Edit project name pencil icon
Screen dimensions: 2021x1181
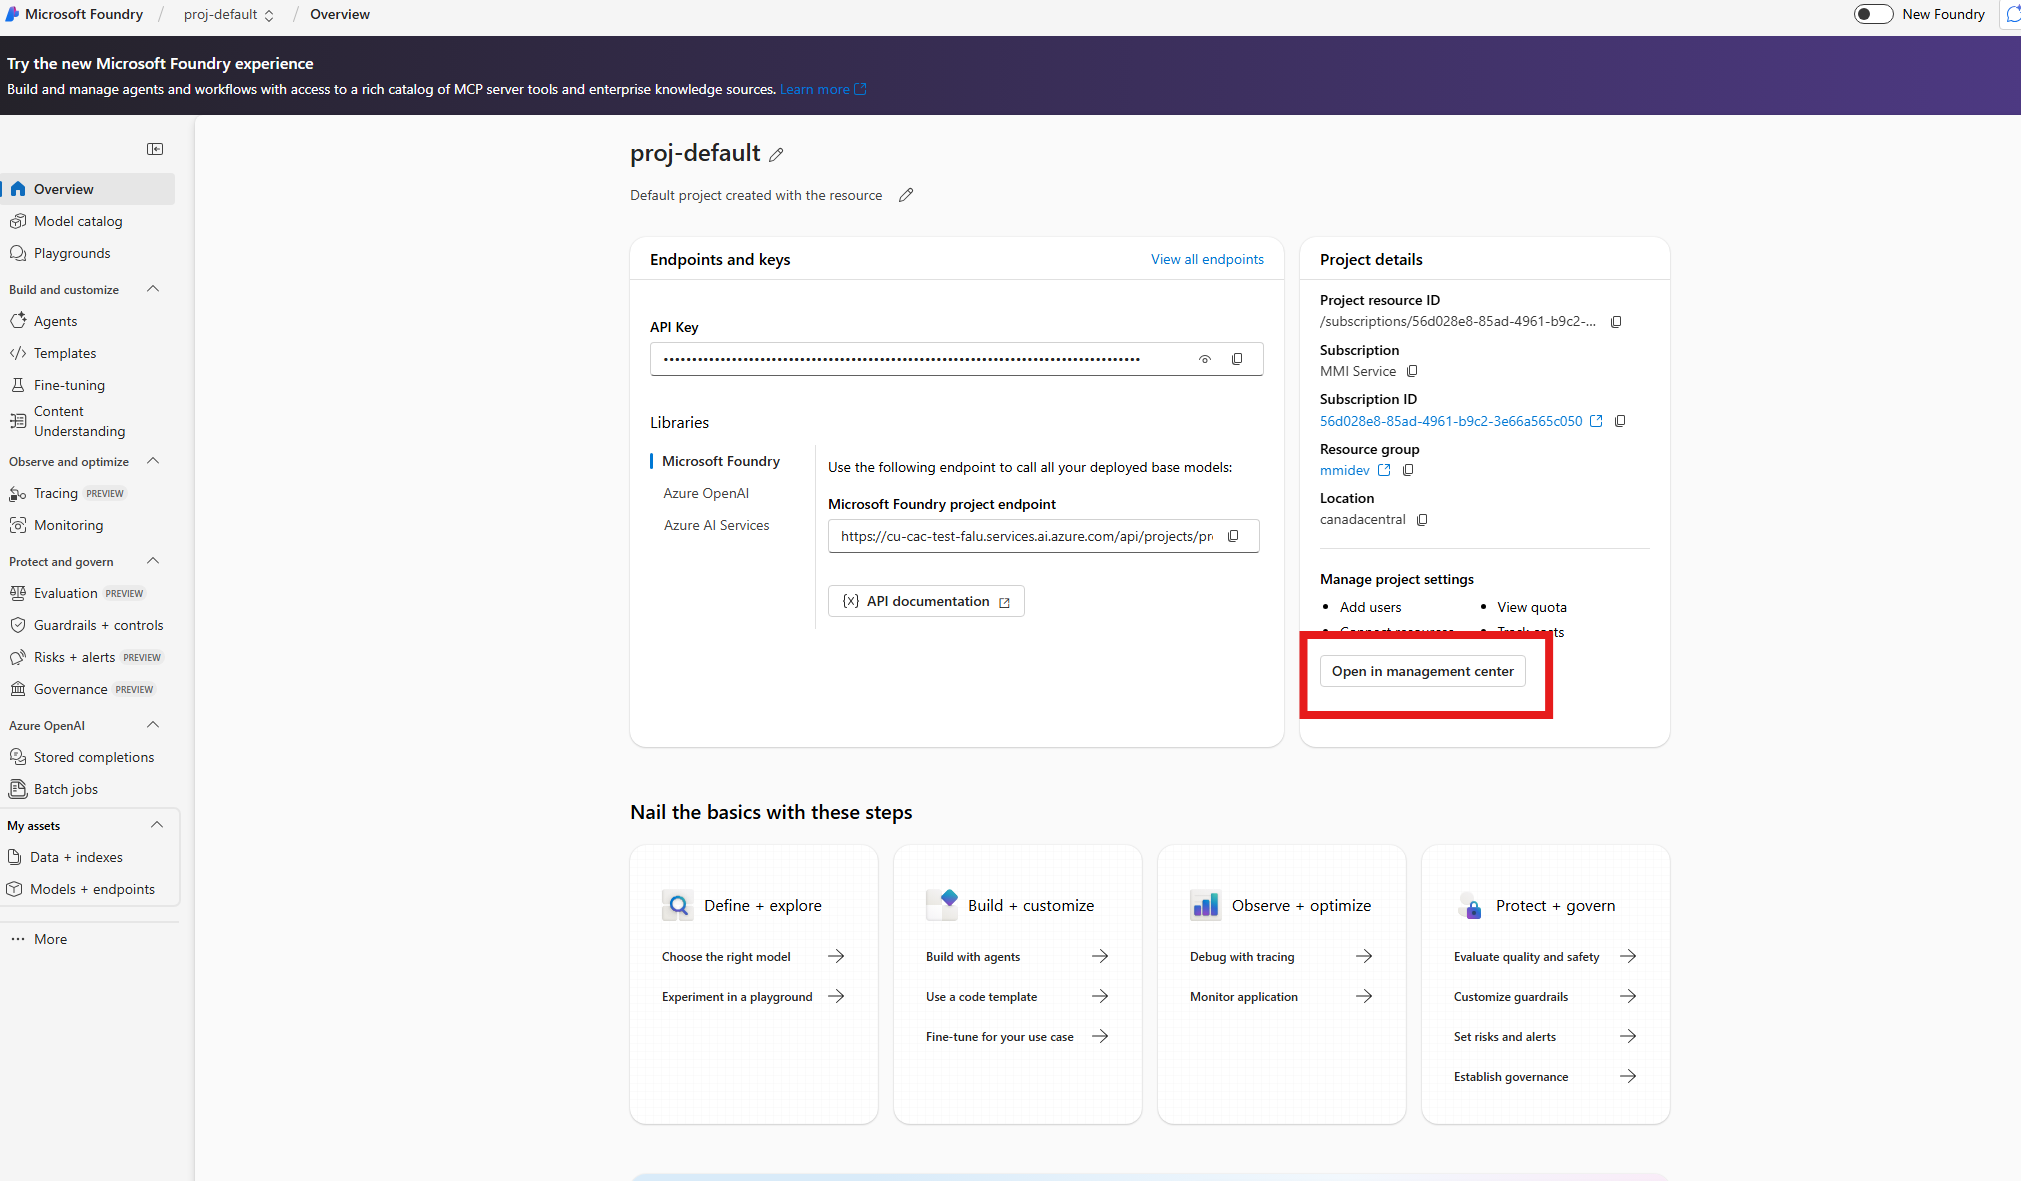pos(776,154)
